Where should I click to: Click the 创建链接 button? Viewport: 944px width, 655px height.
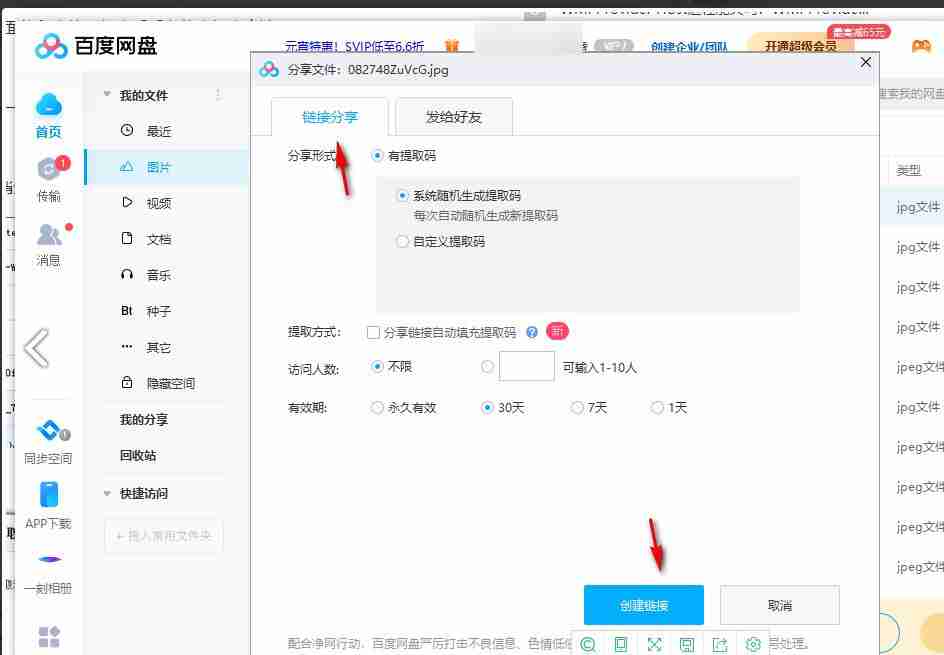[x=644, y=604]
